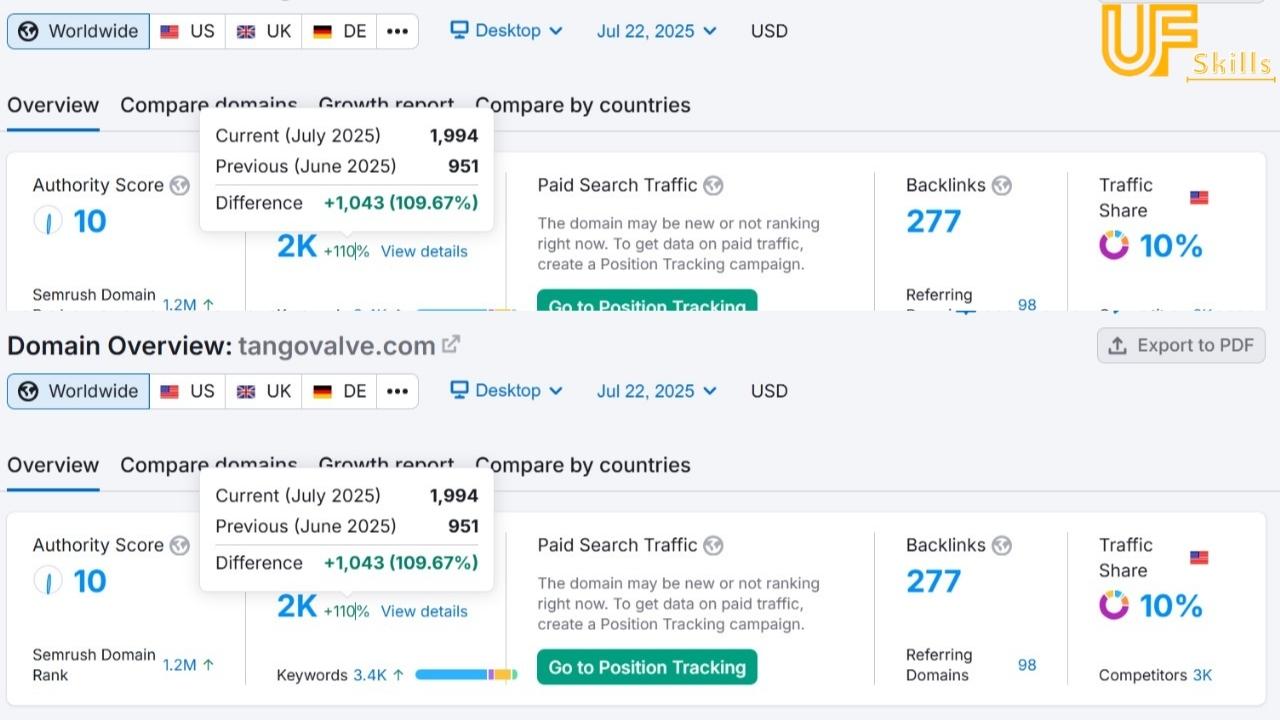Viewport: 1280px width, 720px height.
Task: Select DE database in lower country bar
Action: [x=339, y=391]
